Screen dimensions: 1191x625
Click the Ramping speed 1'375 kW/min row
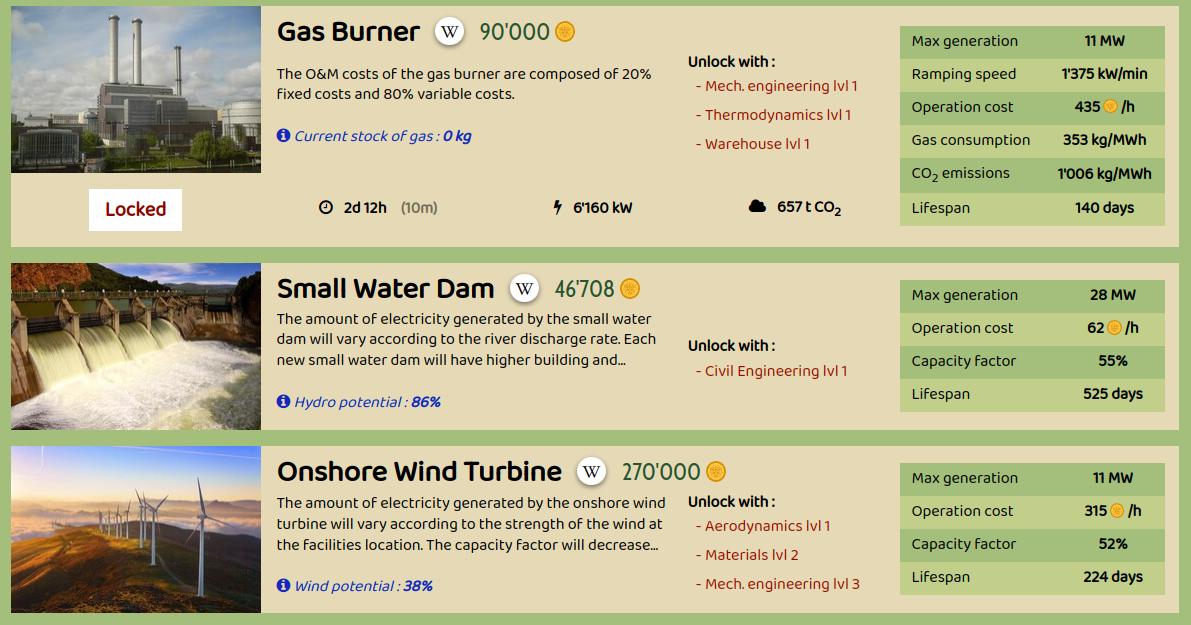coord(1032,74)
